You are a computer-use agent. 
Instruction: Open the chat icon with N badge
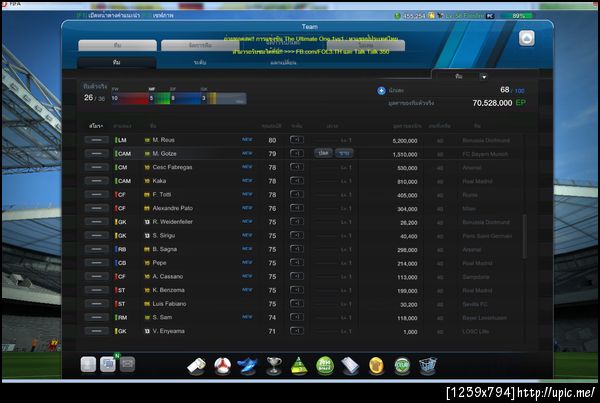coord(108,364)
